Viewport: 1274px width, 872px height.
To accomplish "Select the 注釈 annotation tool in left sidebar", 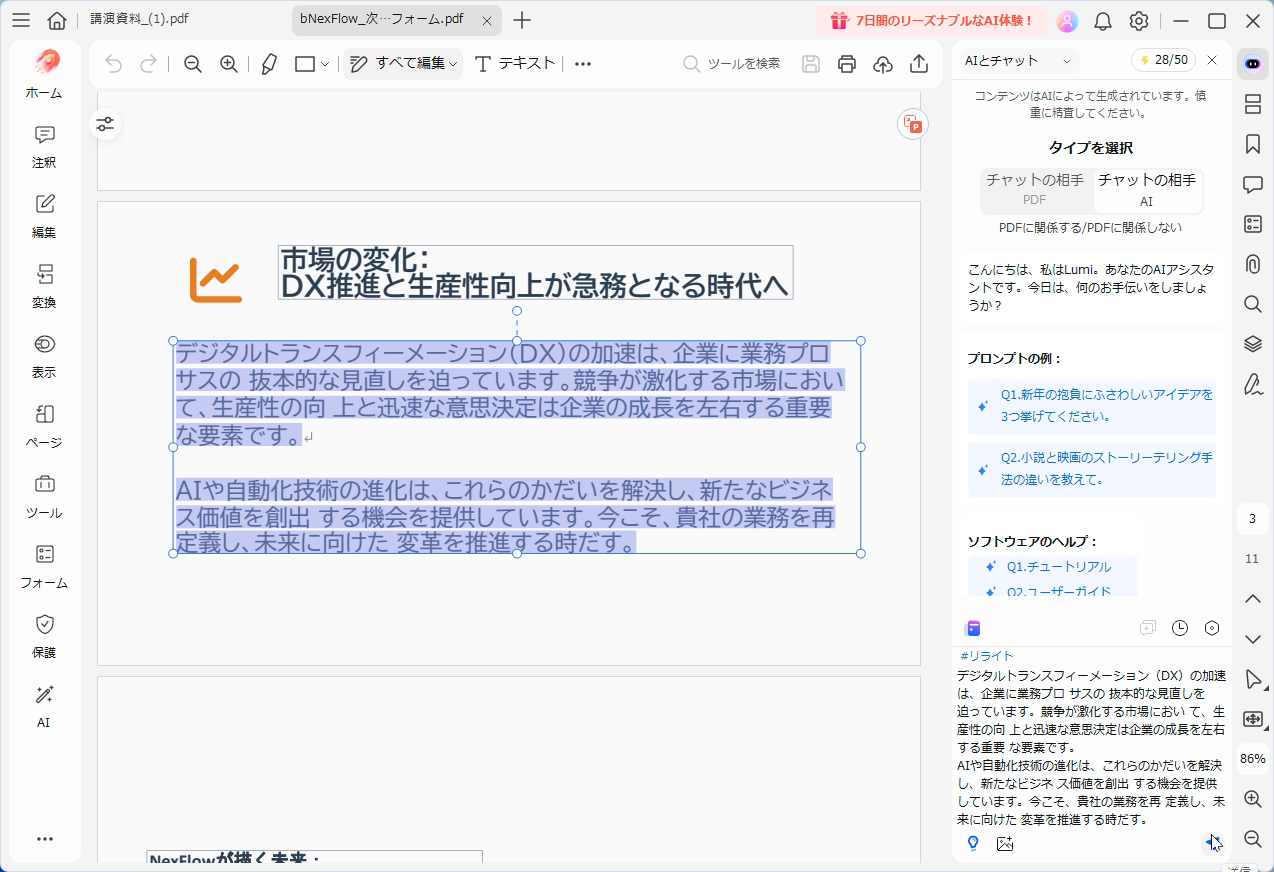I will (43, 148).
